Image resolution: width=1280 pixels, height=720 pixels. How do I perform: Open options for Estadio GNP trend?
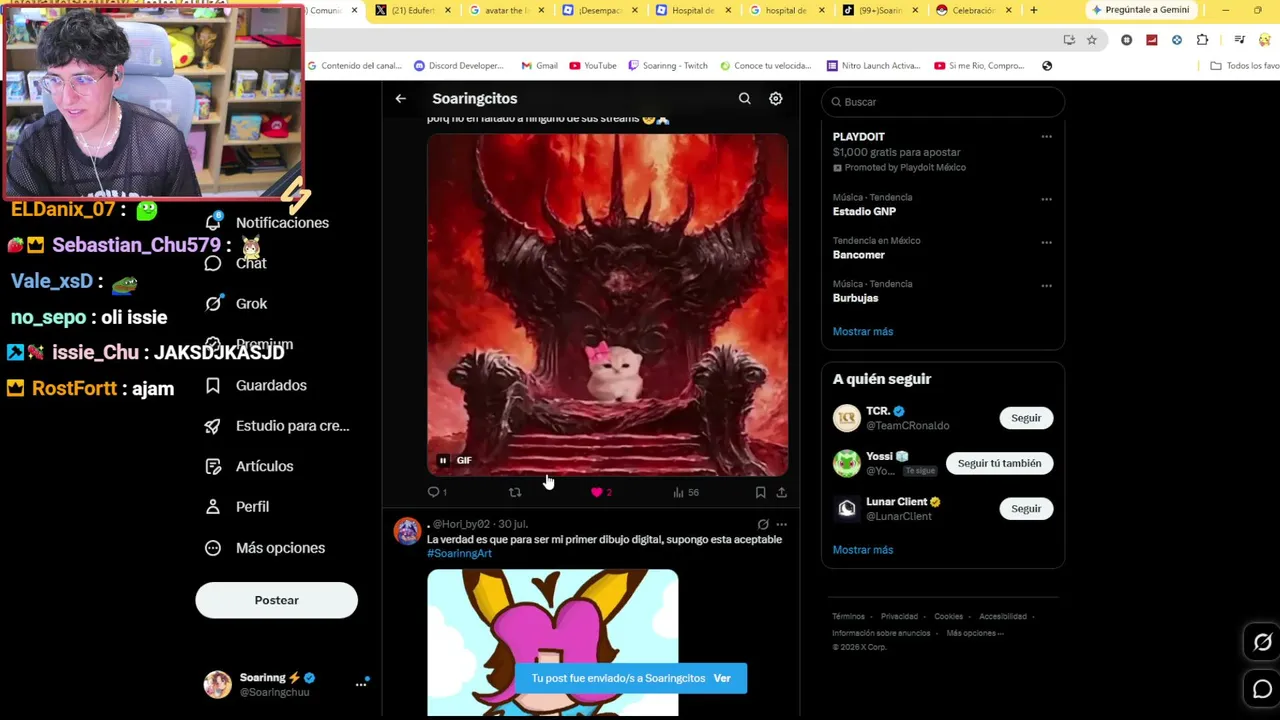pyautogui.click(x=1046, y=199)
